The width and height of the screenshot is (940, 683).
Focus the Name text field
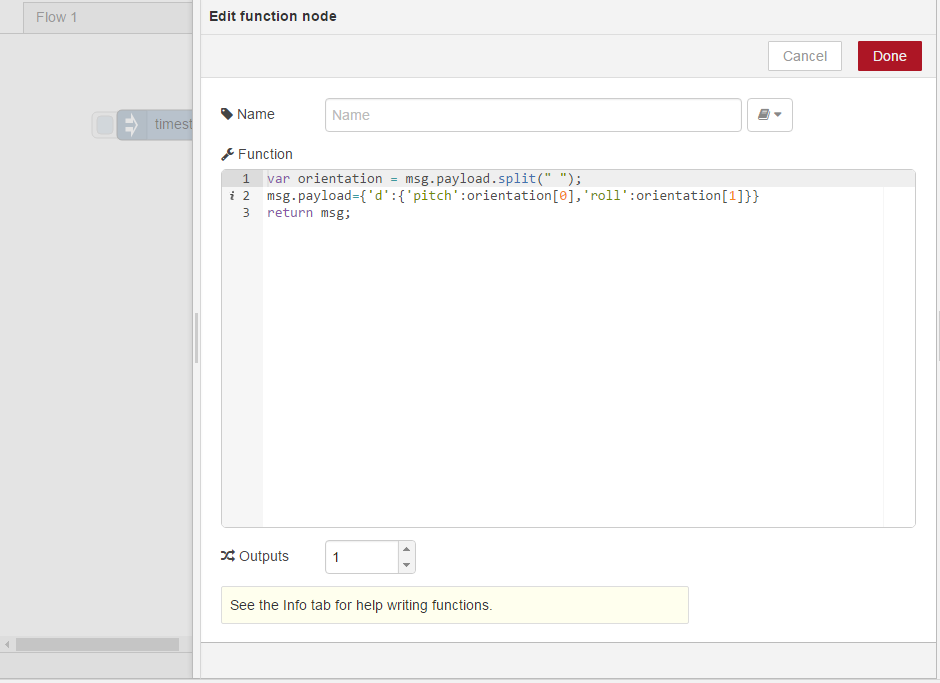533,115
